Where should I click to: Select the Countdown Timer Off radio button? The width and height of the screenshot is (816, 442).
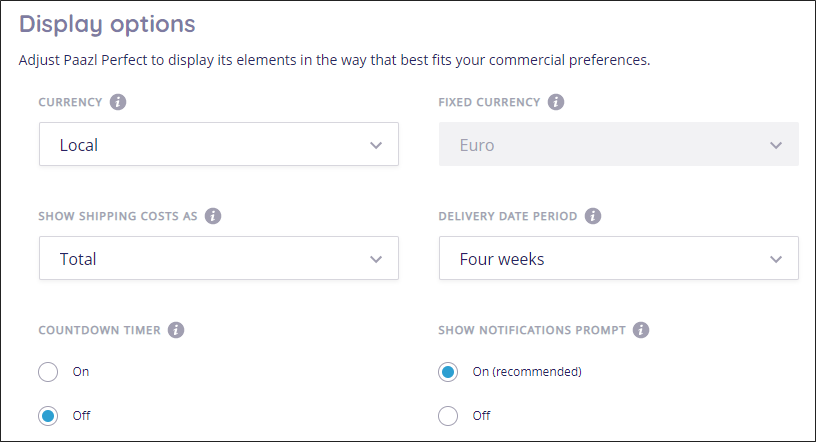click(x=48, y=416)
